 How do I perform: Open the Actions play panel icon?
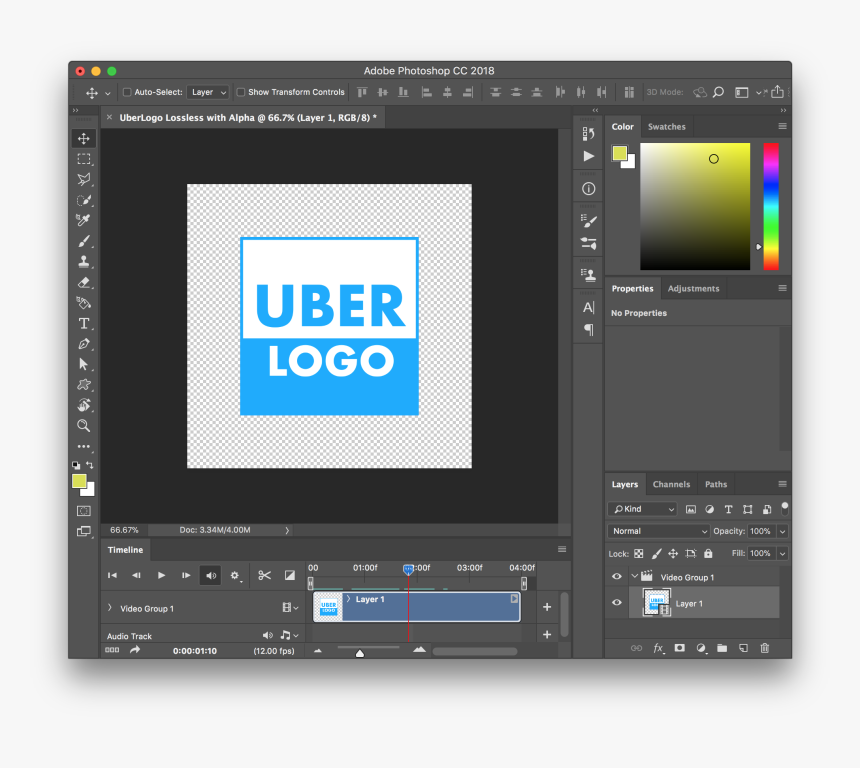[x=589, y=156]
